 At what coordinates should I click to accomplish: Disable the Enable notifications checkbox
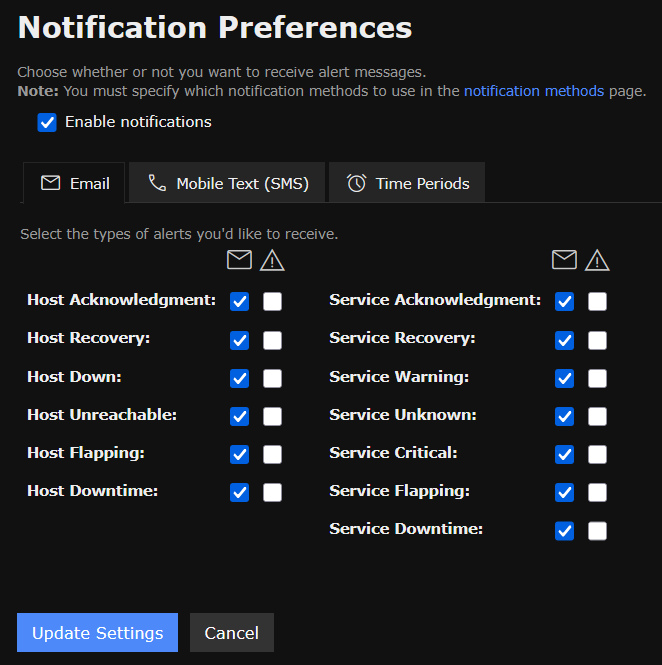(47, 123)
